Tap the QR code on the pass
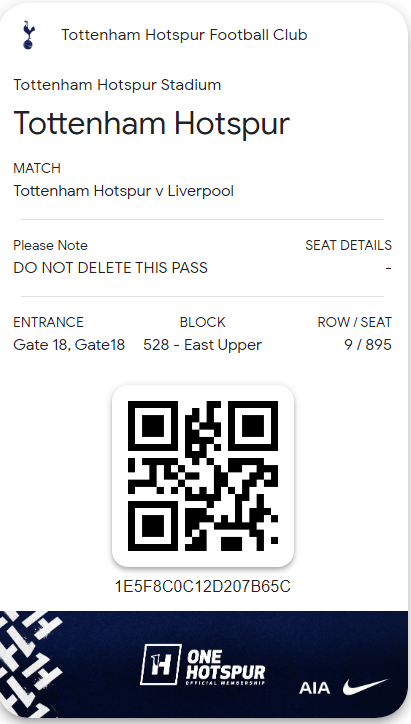 coord(203,476)
